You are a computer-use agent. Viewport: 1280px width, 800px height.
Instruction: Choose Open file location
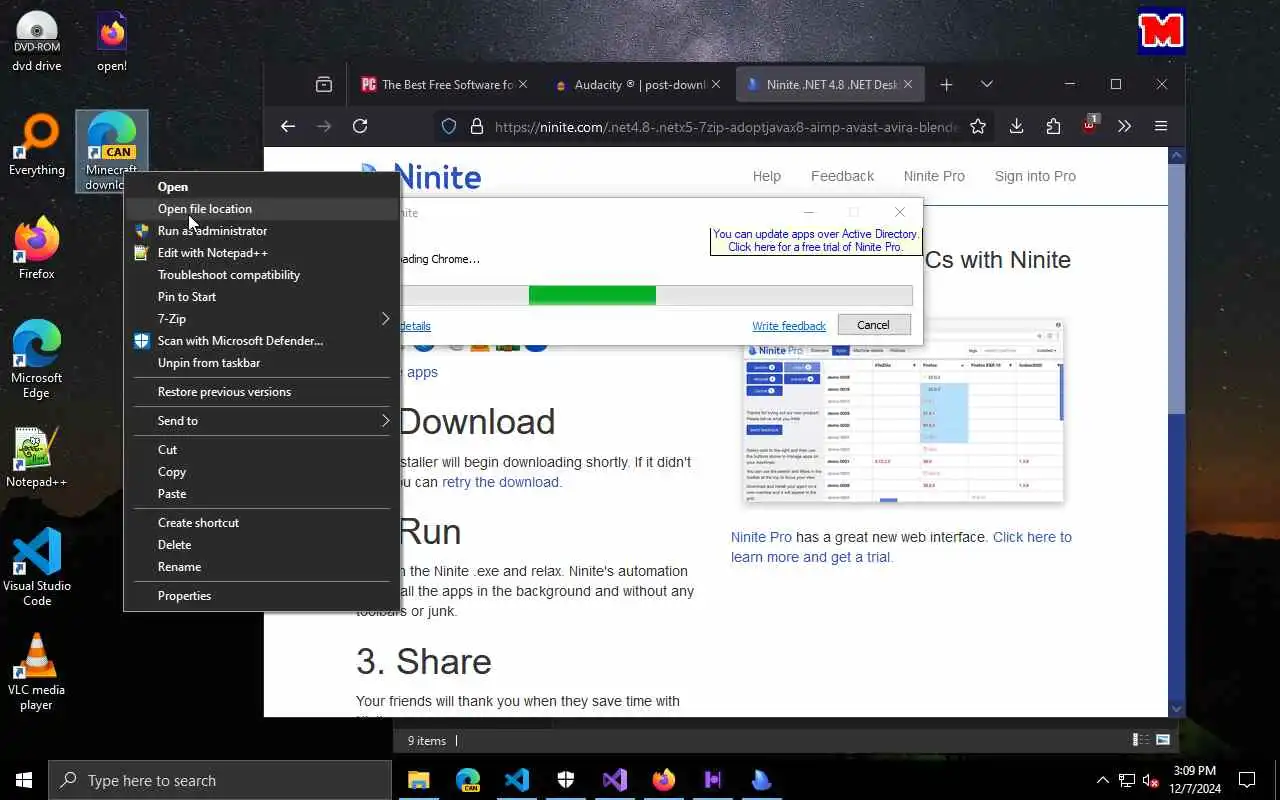[262, 209]
